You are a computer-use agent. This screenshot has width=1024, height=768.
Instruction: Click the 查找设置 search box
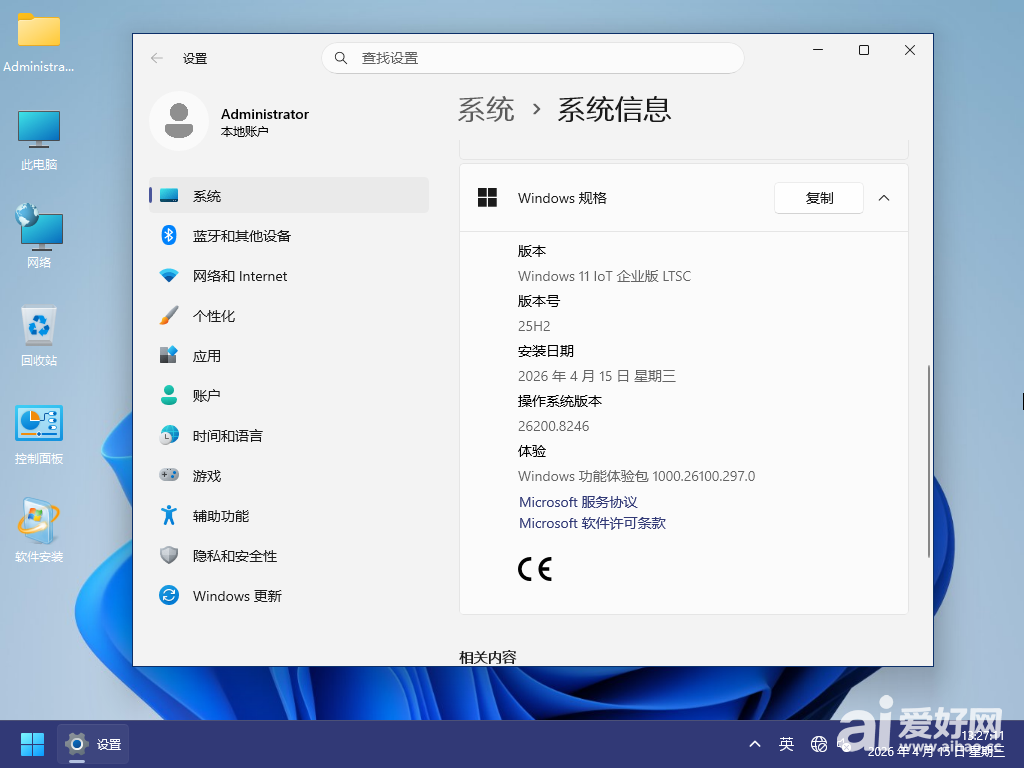coord(532,58)
